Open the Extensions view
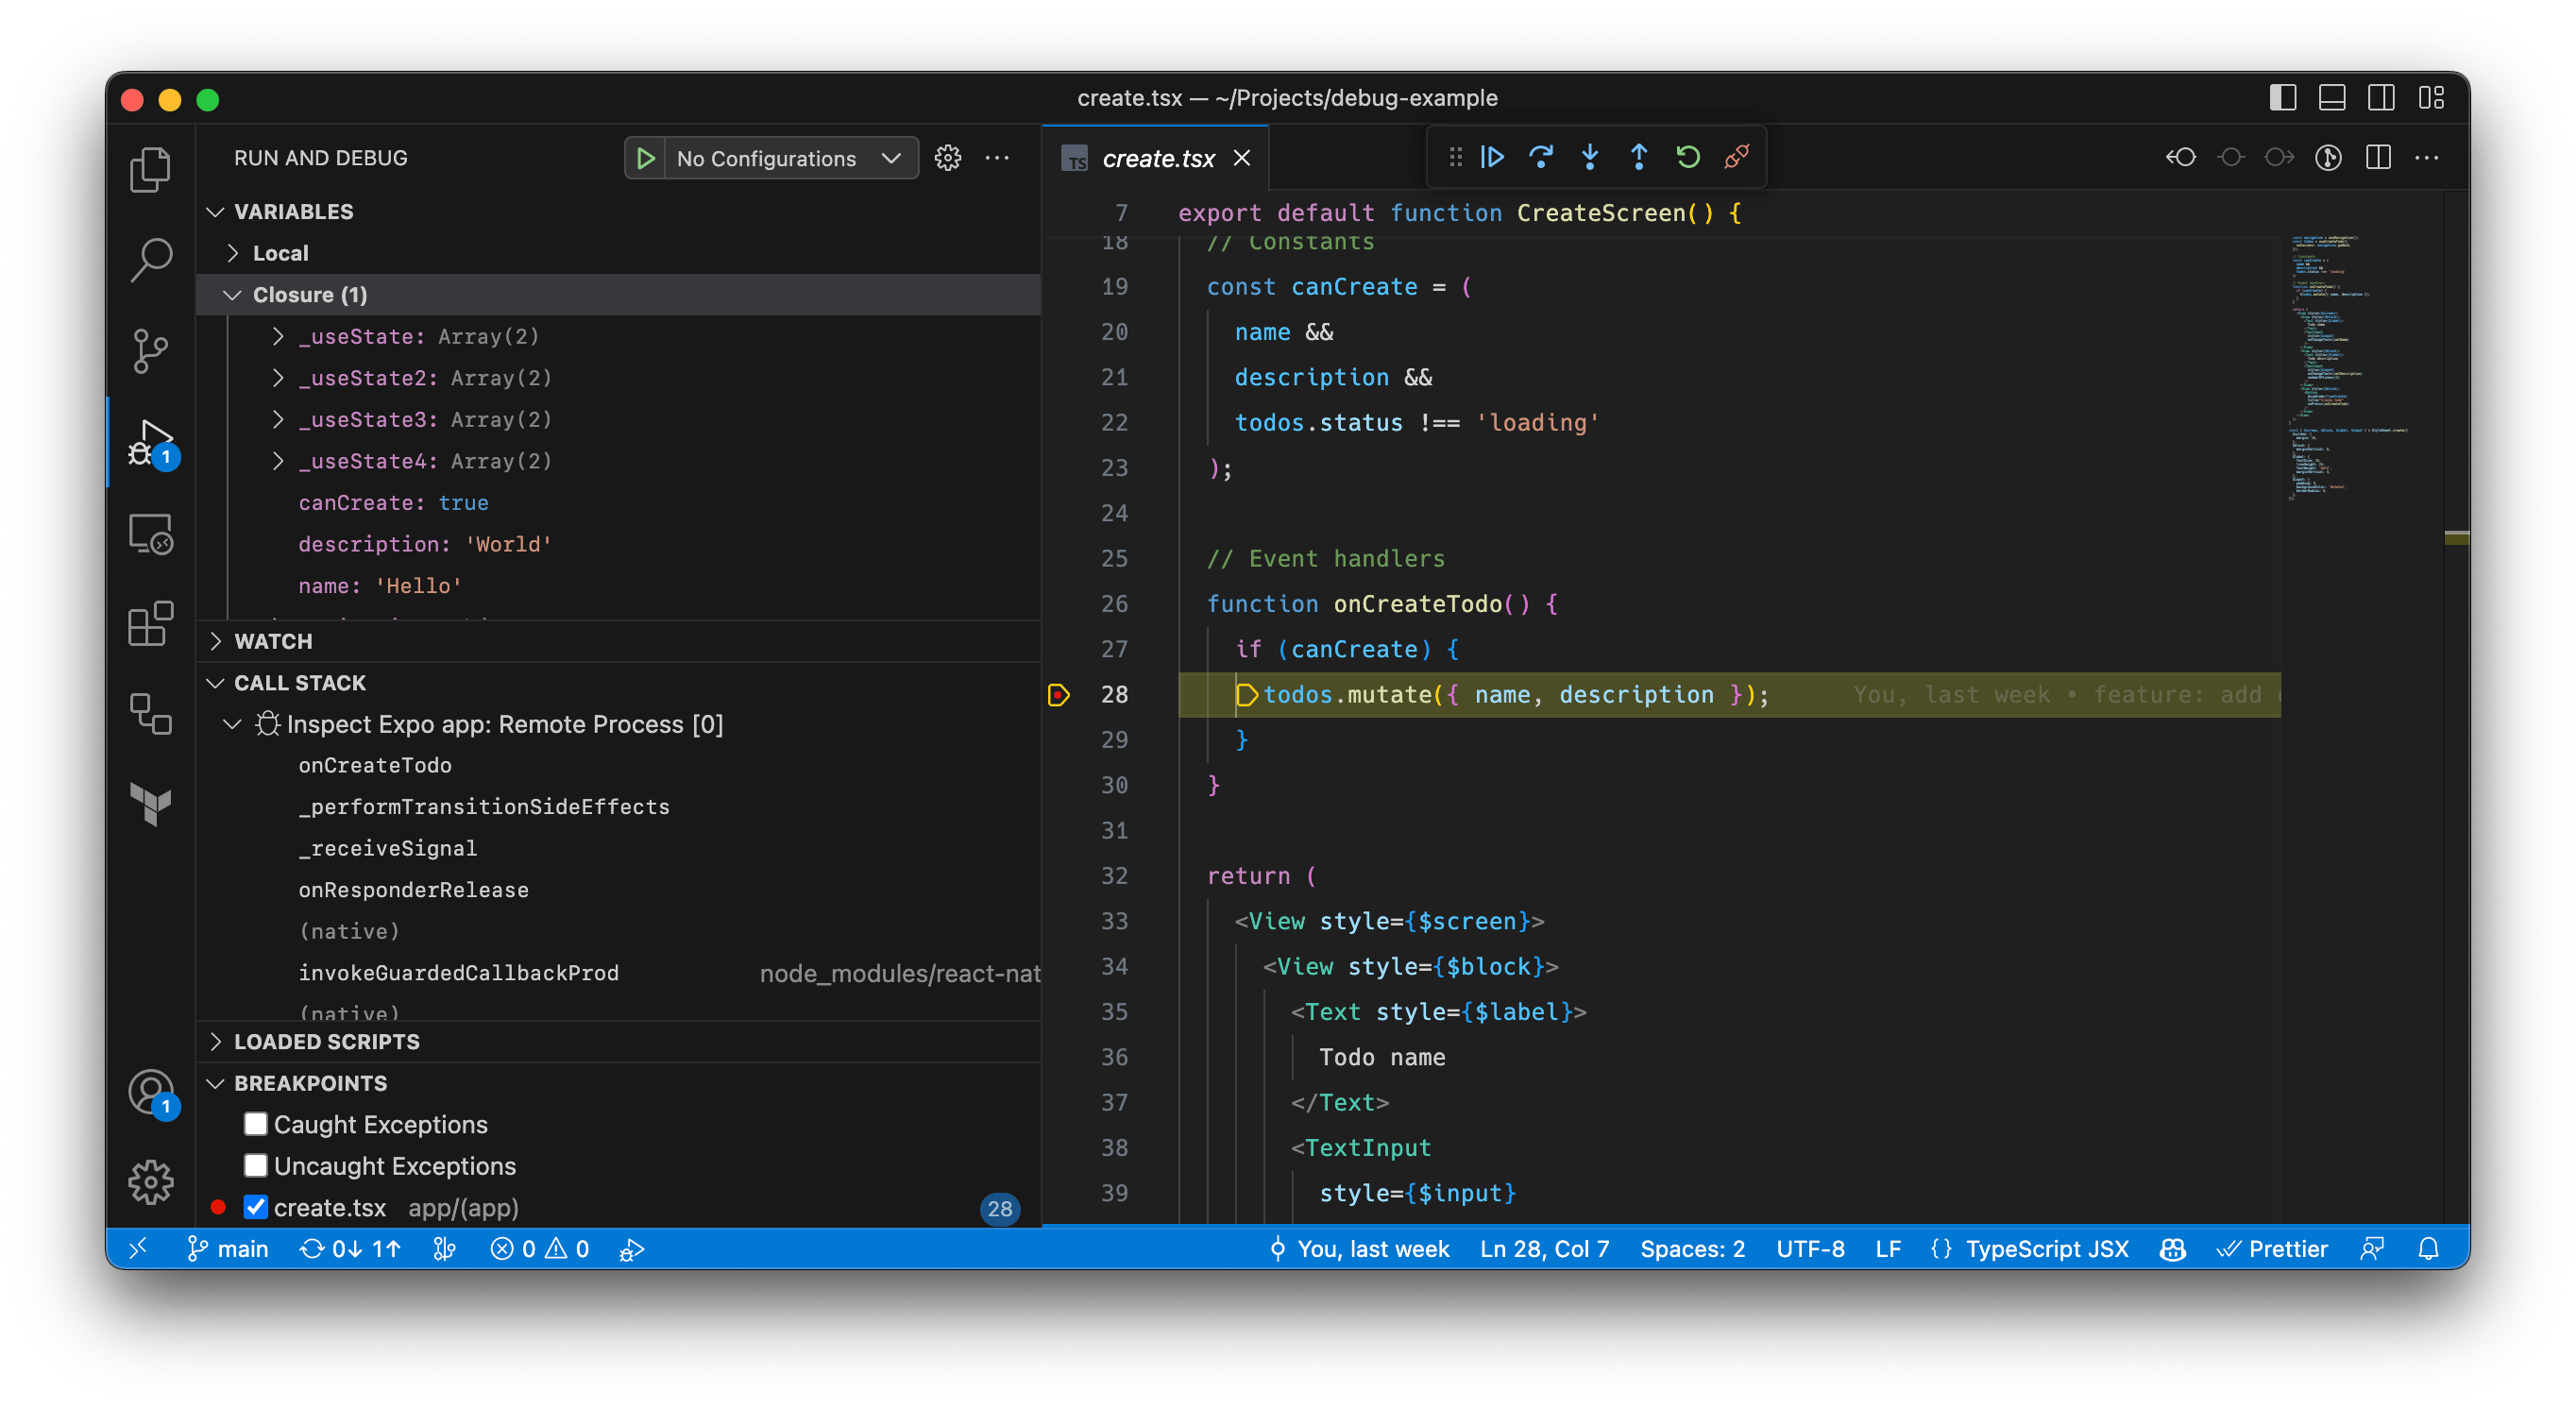 151,624
